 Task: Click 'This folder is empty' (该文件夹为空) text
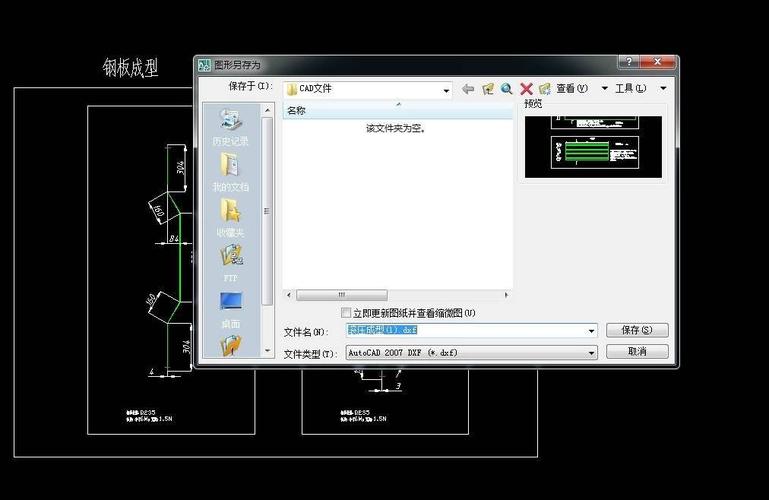(x=396, y=128)
